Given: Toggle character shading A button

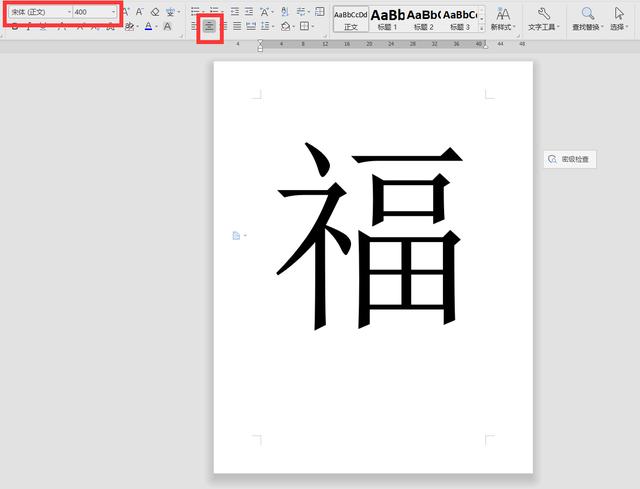Looking at the screenshot, I should [x=167, y=26].
